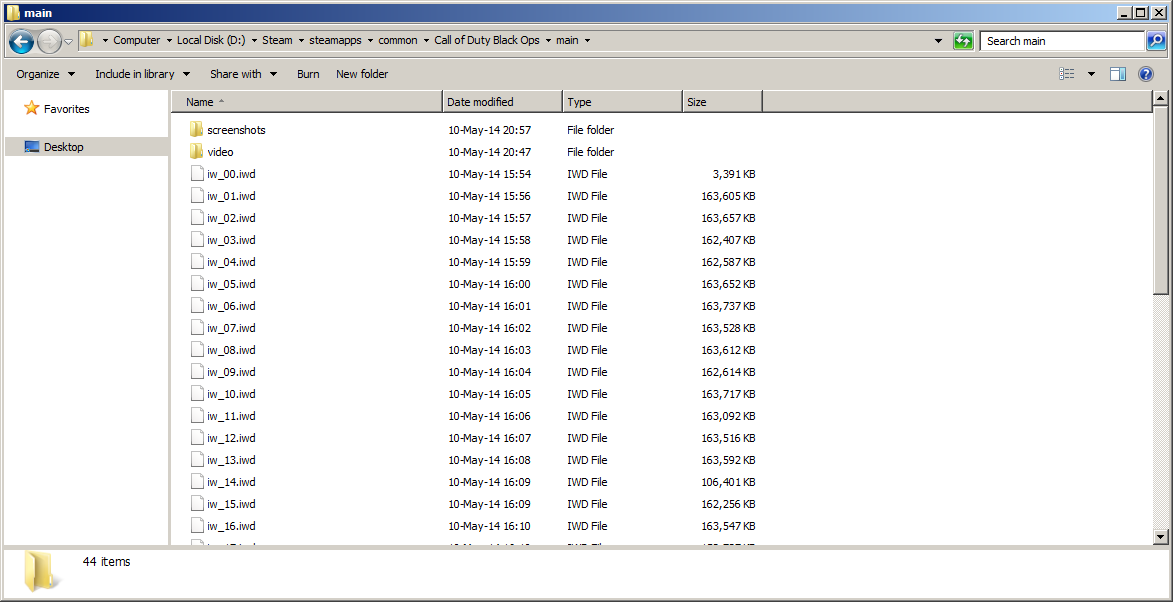Click the scrollbar down arrow

coord(1160,536)
